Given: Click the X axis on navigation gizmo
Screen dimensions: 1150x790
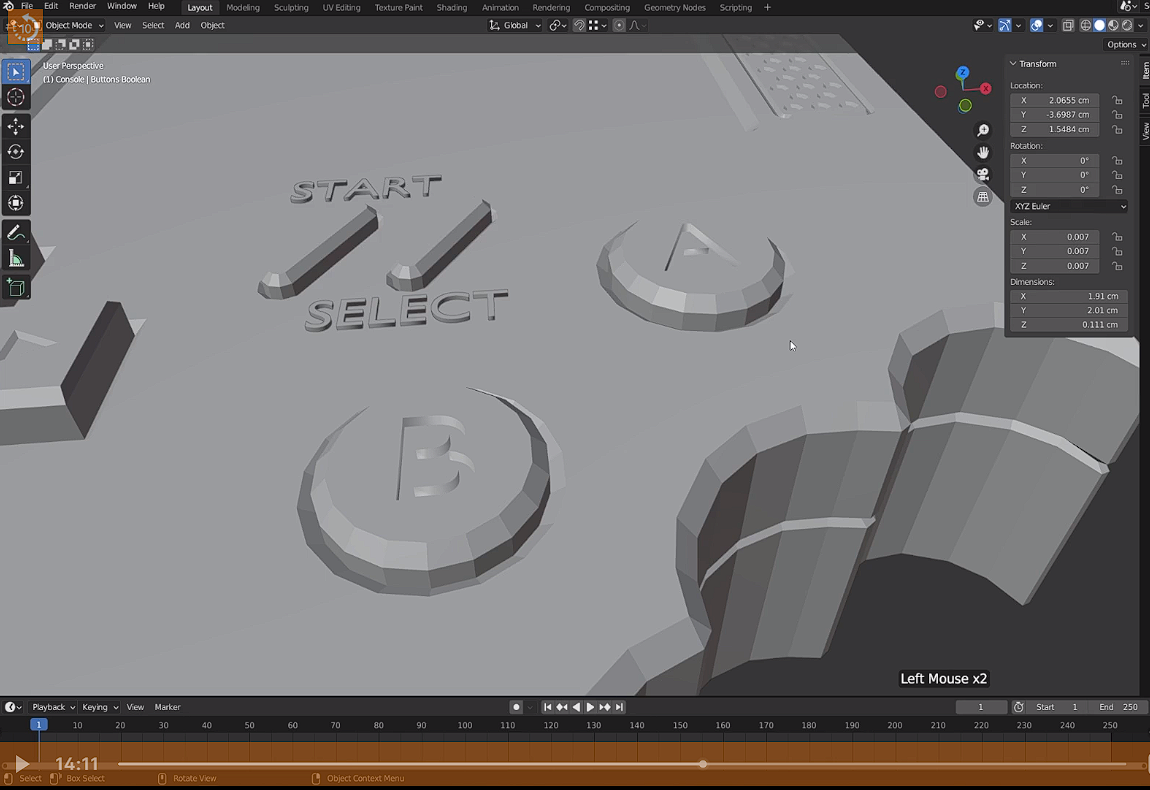Looking at the screenshot, I should [x=986, y=88].
